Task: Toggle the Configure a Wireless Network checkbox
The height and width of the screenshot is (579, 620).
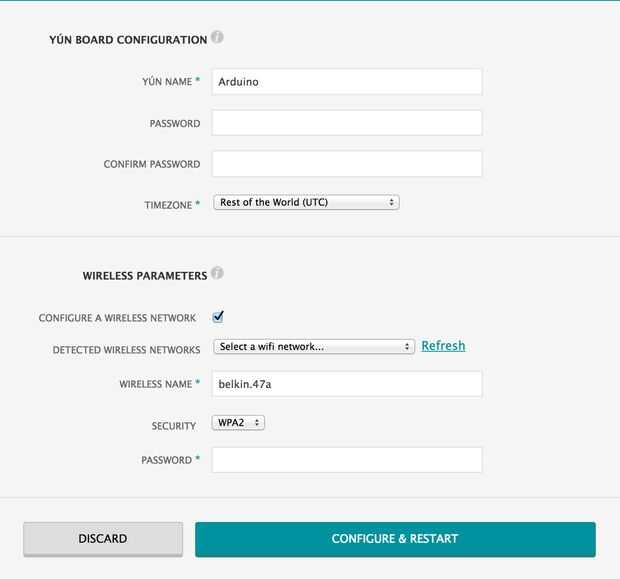Action: (x=218, y=317)
